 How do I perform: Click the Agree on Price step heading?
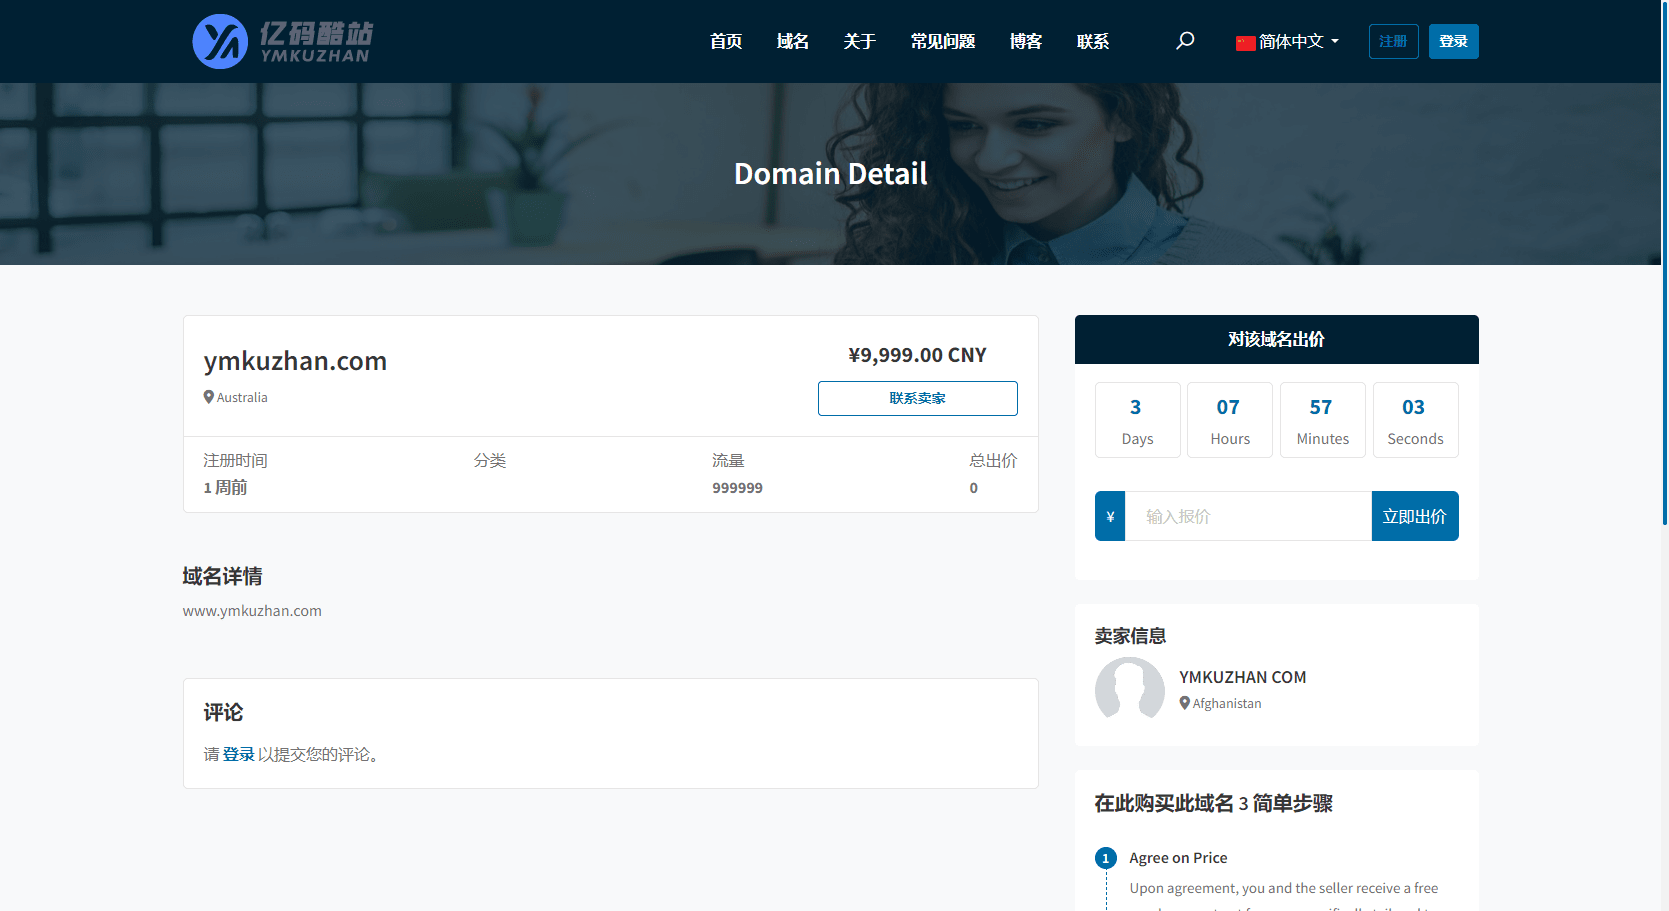tap(1179, 858)
